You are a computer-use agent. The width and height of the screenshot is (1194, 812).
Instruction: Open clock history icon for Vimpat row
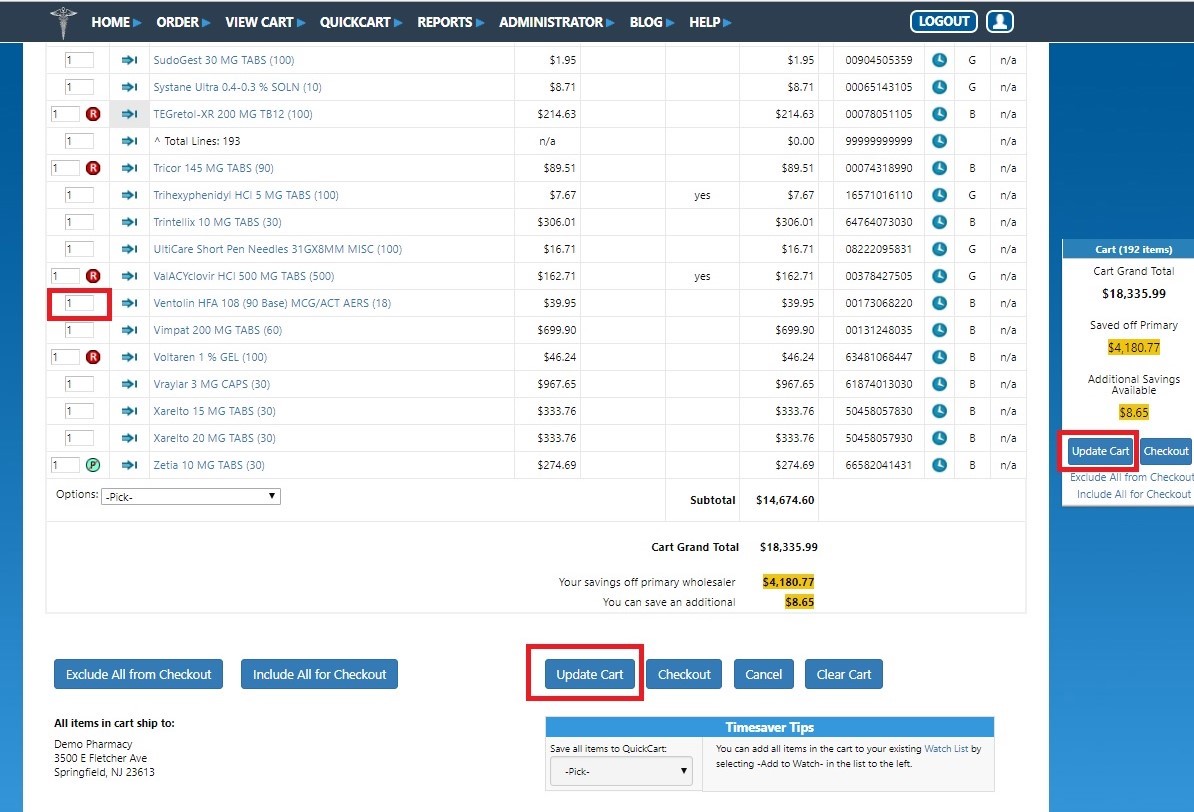tap(940, 330)
